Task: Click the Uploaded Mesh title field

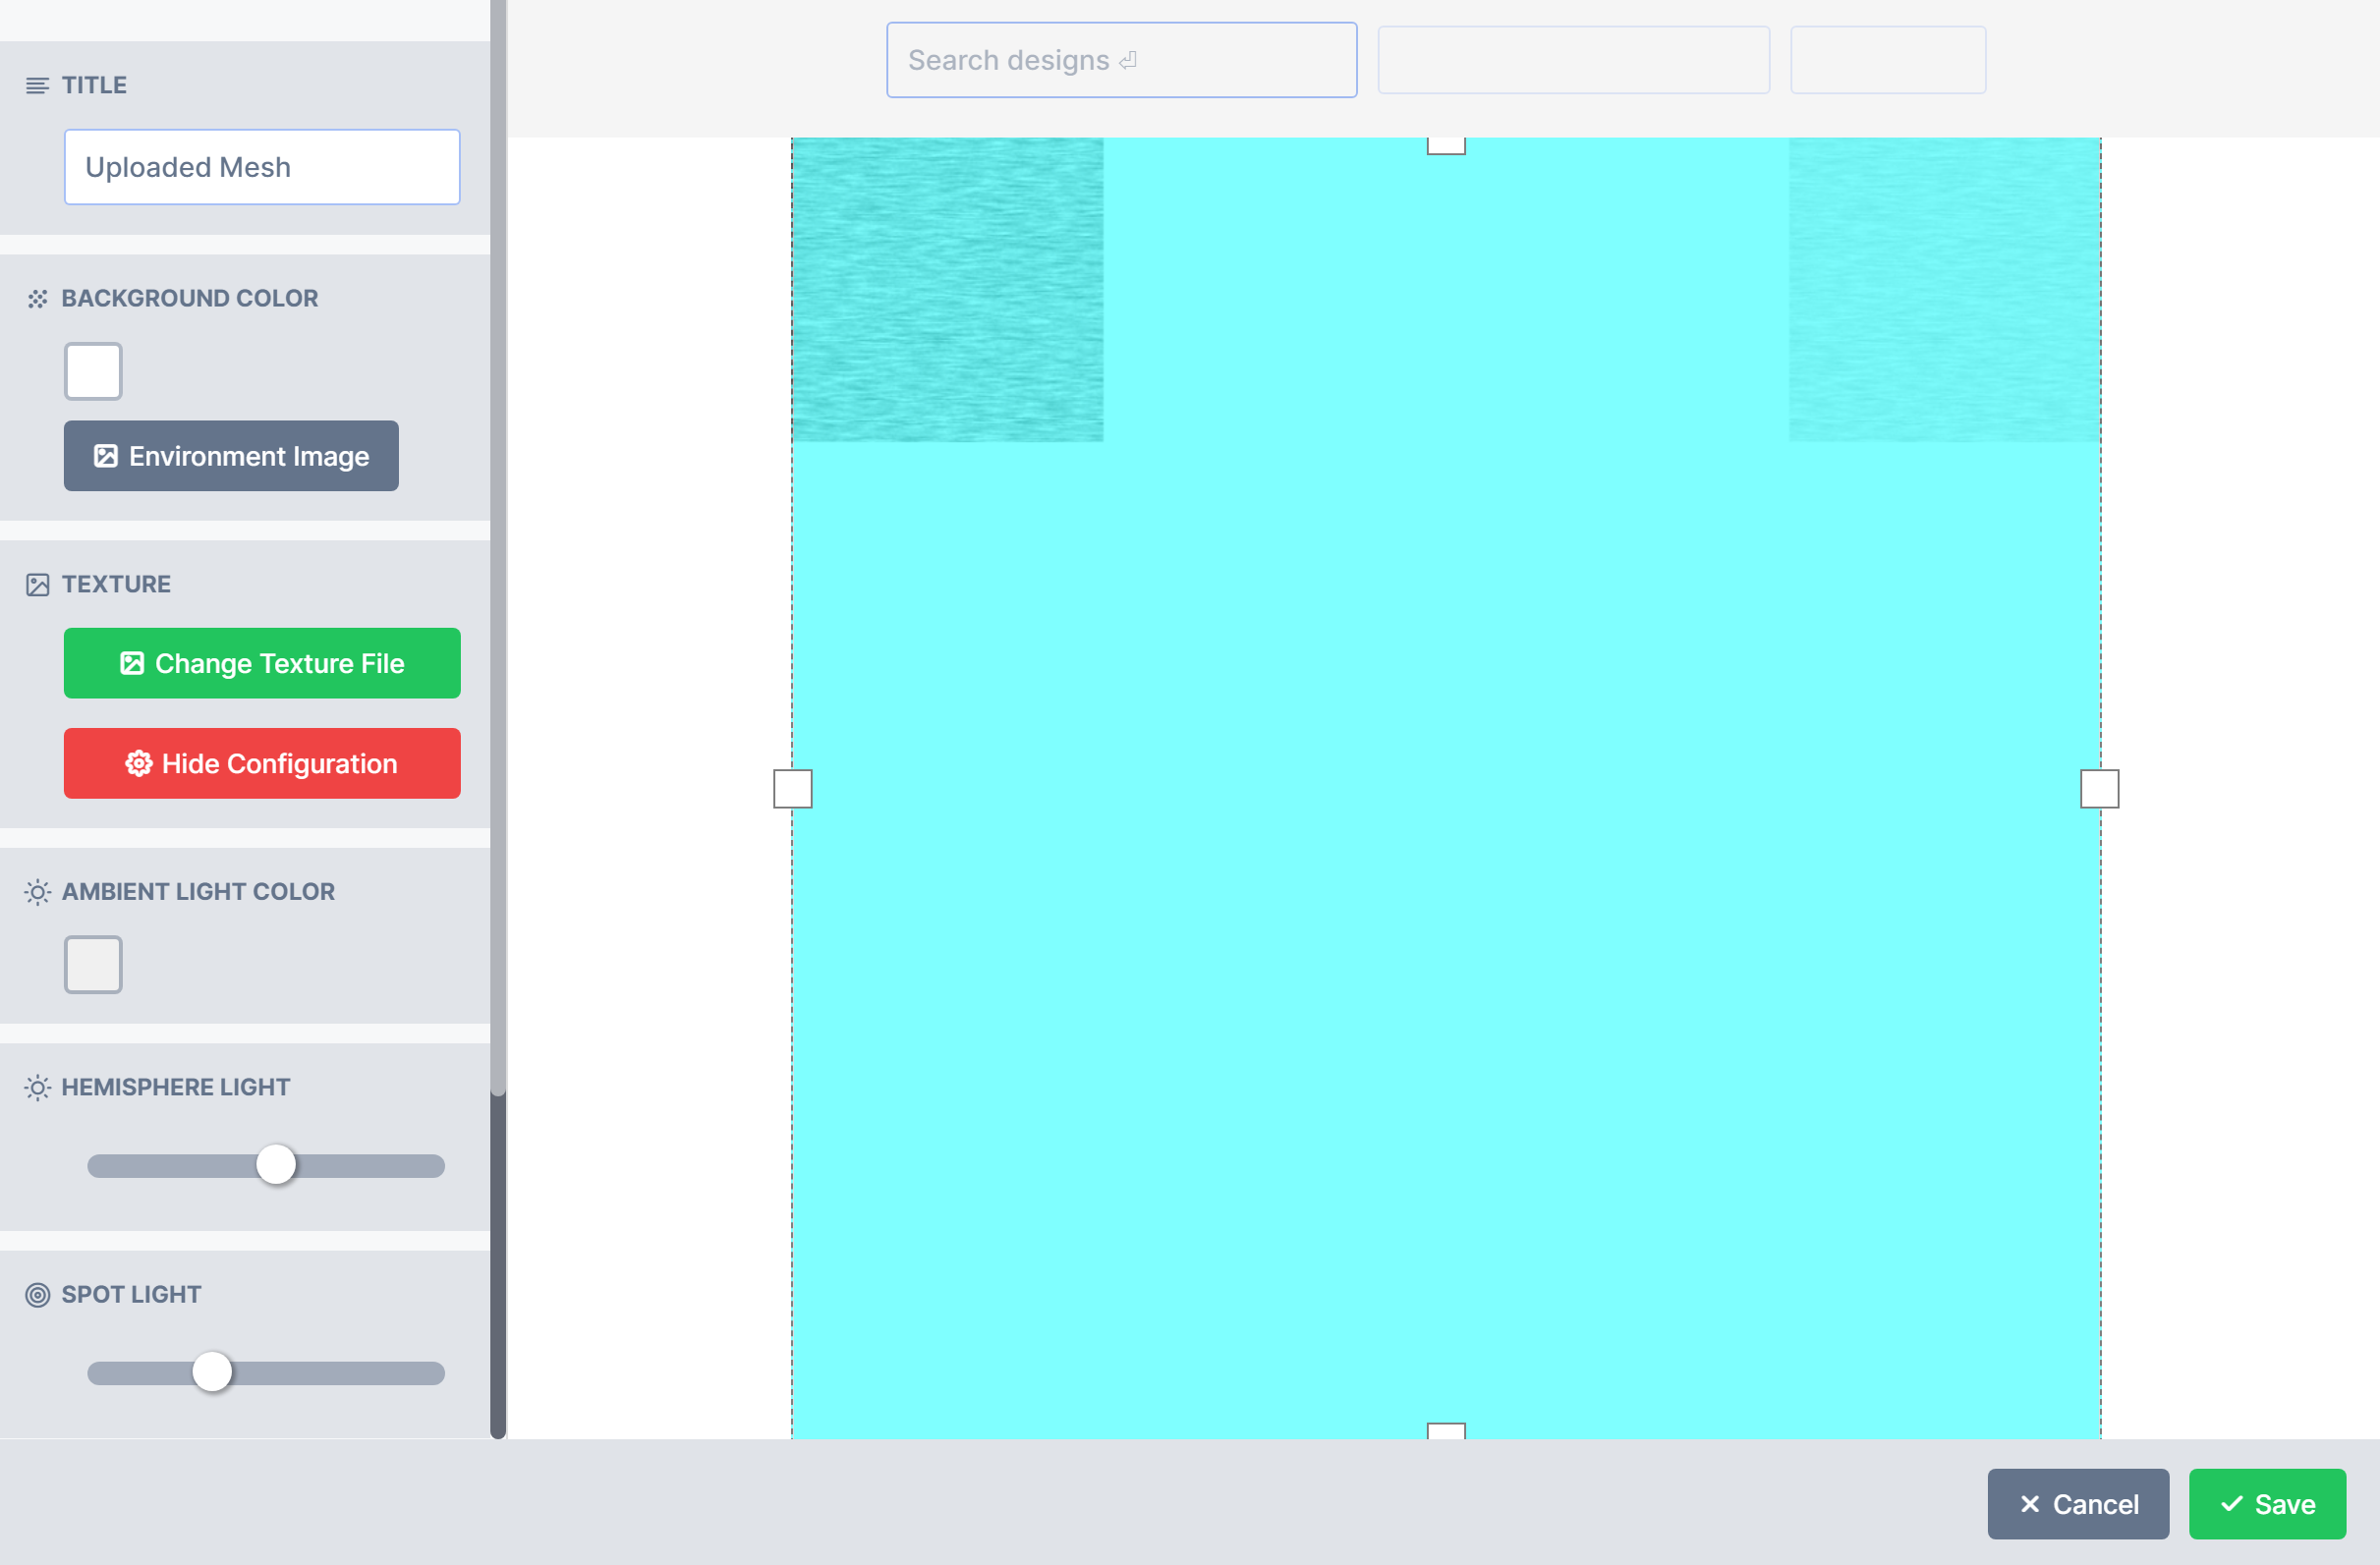Action: (262, 167)
